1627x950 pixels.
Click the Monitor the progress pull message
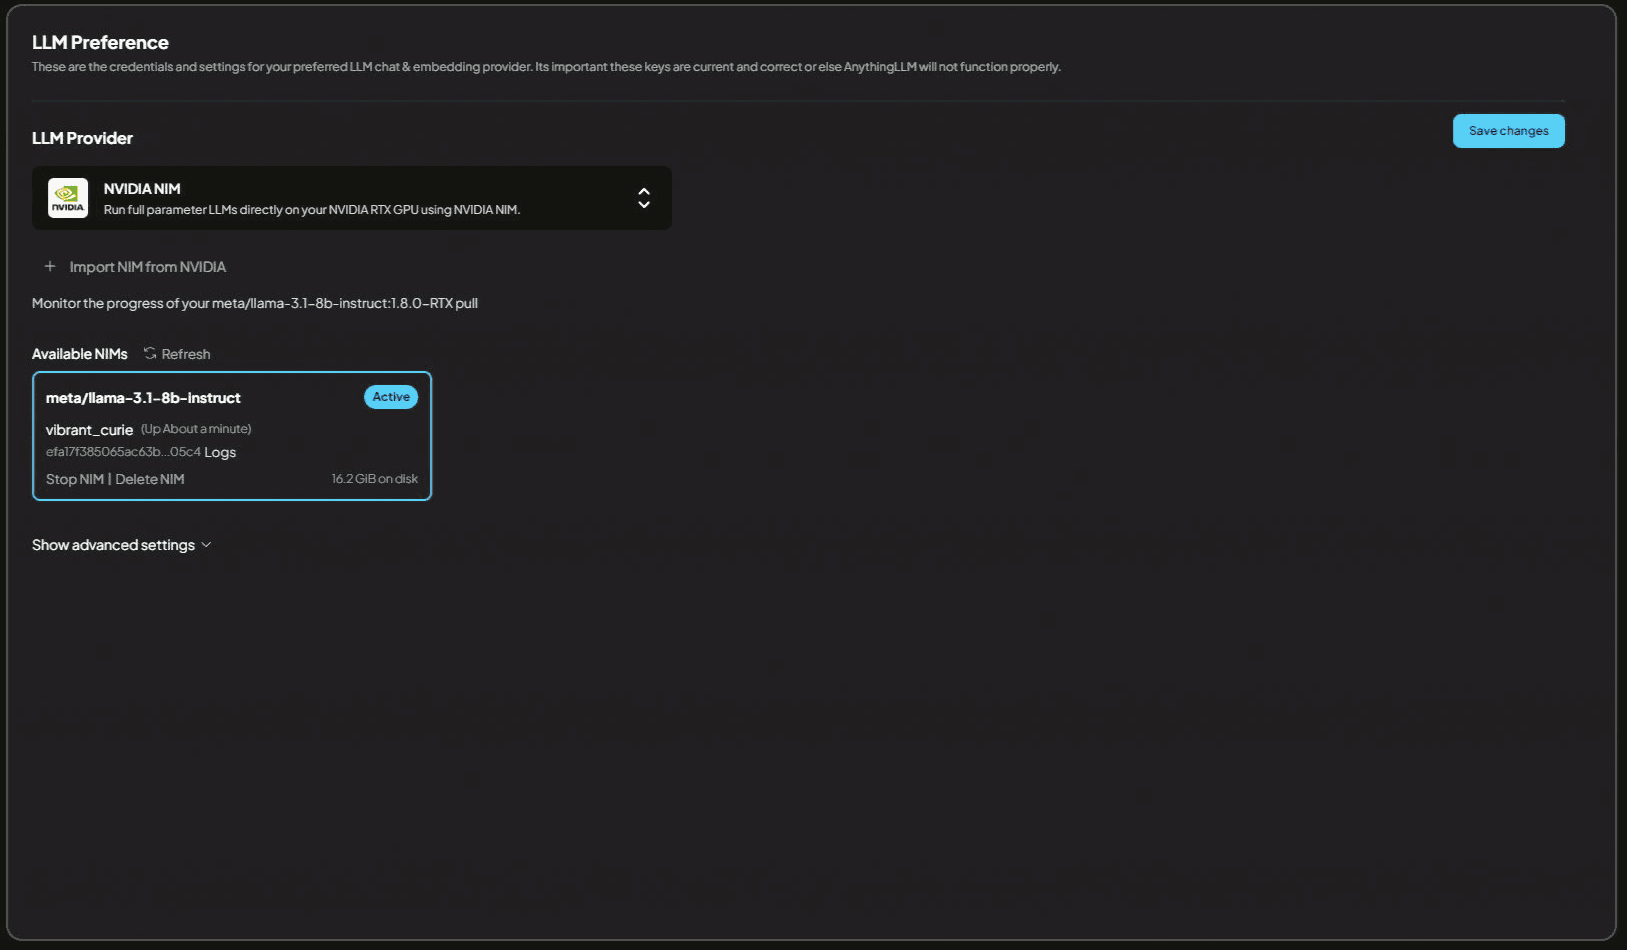(x=254, y=303)
